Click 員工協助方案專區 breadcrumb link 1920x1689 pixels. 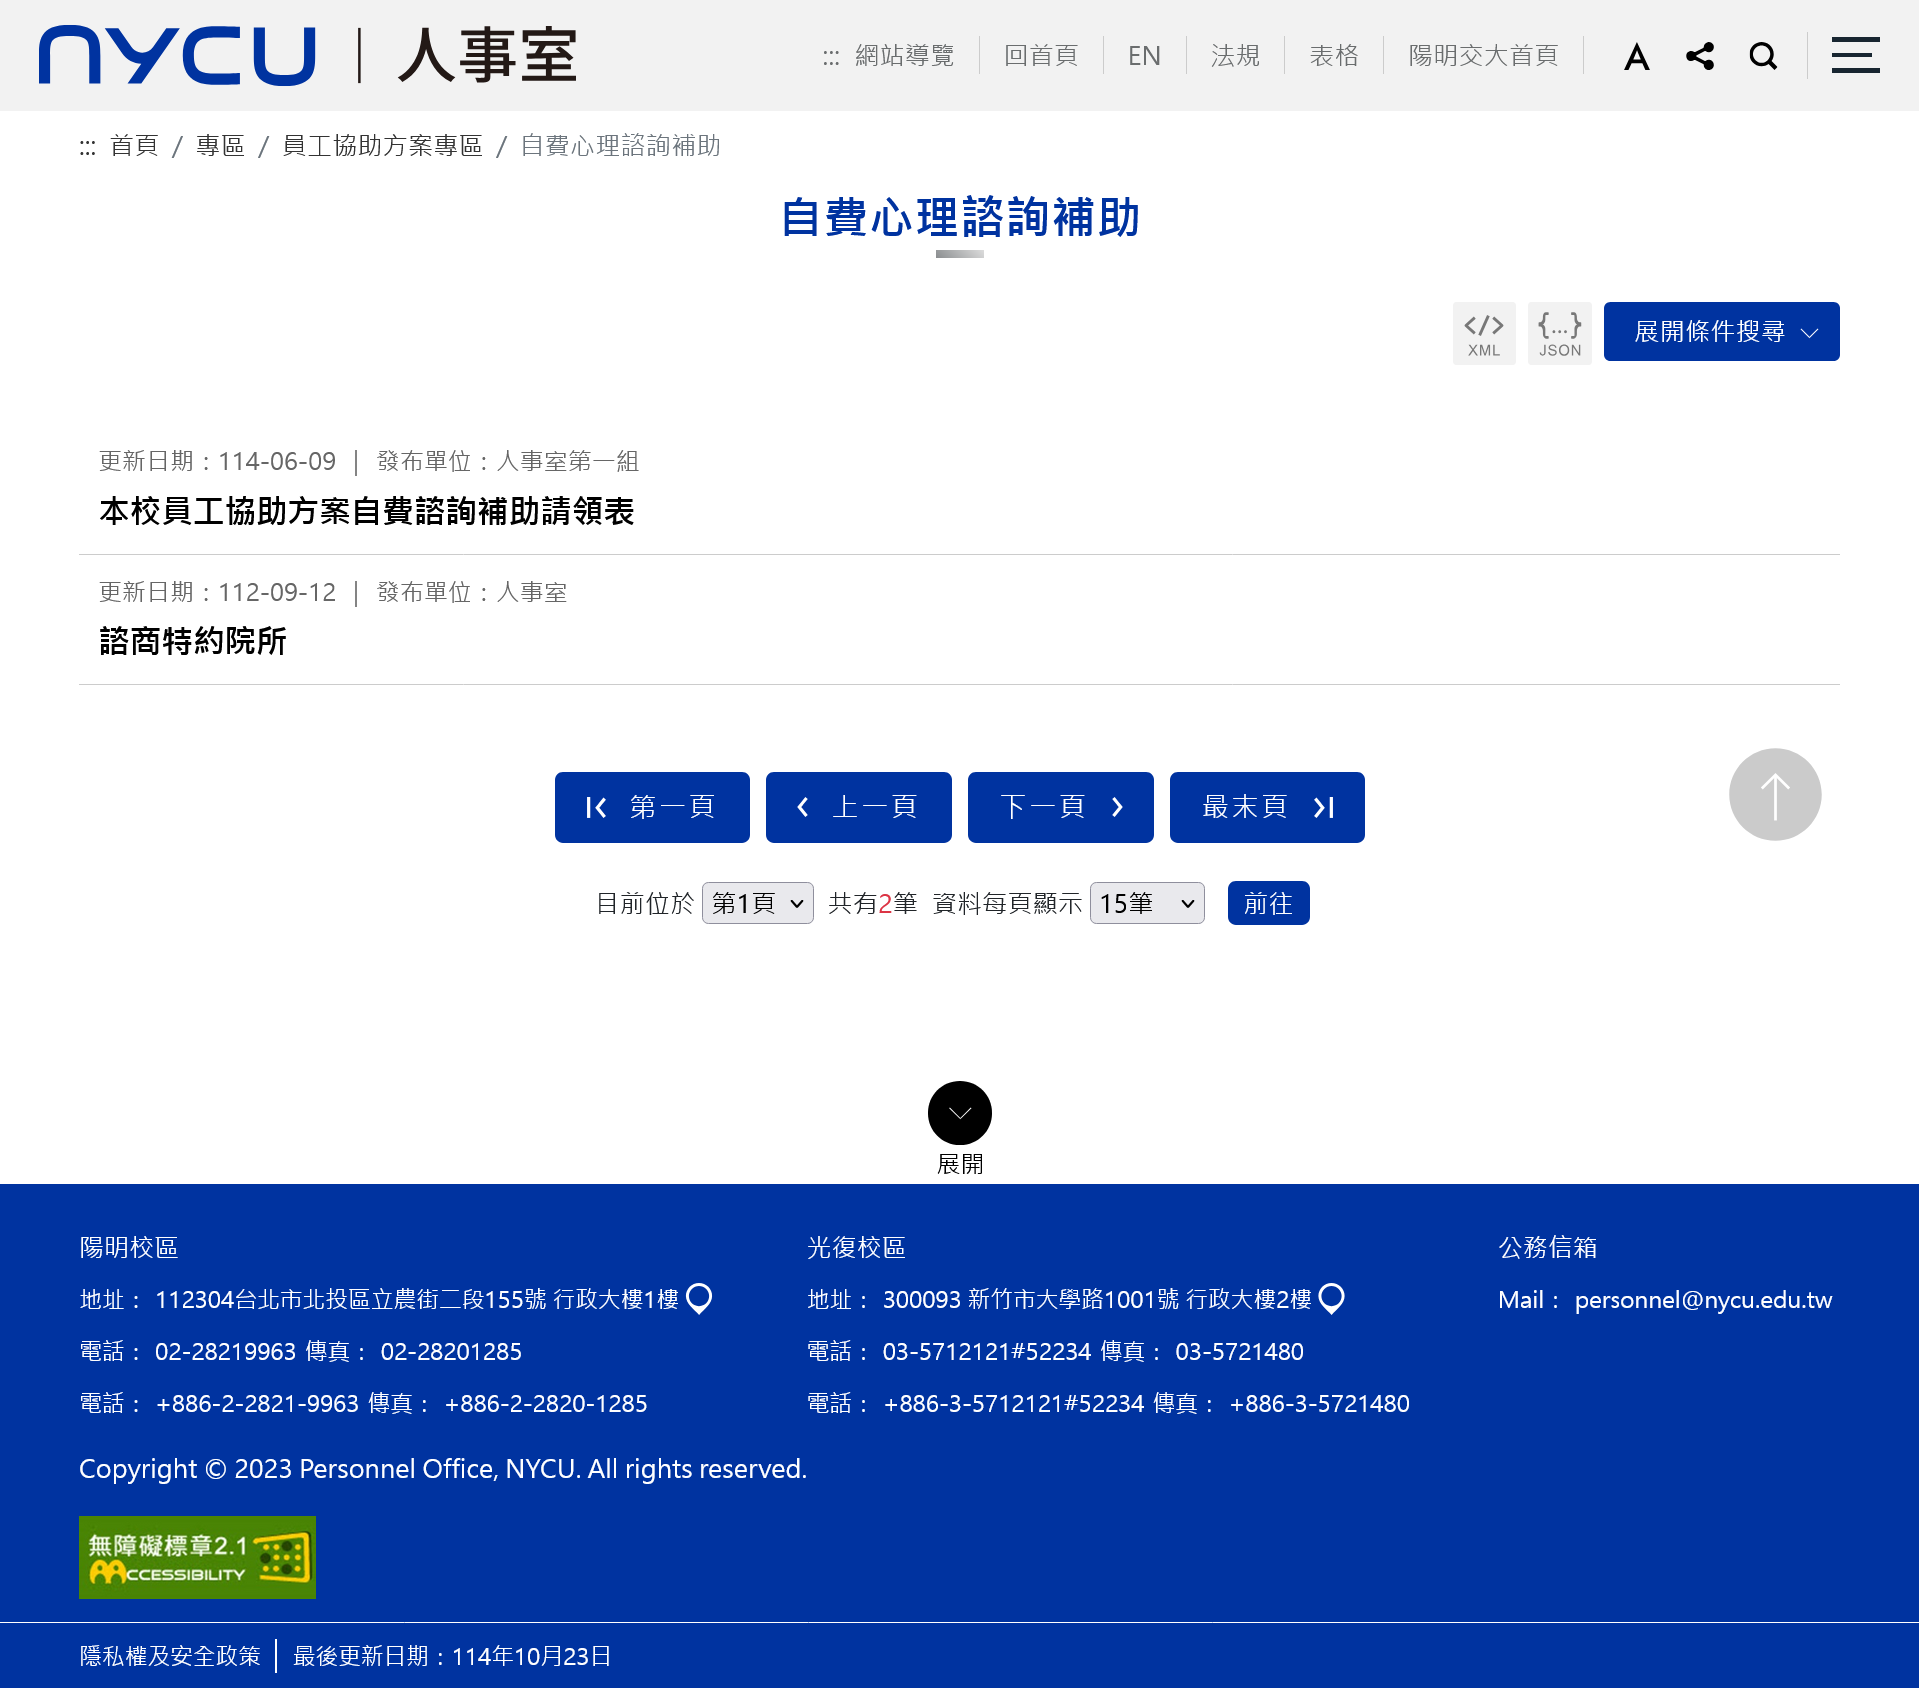[x=382, y=146]
